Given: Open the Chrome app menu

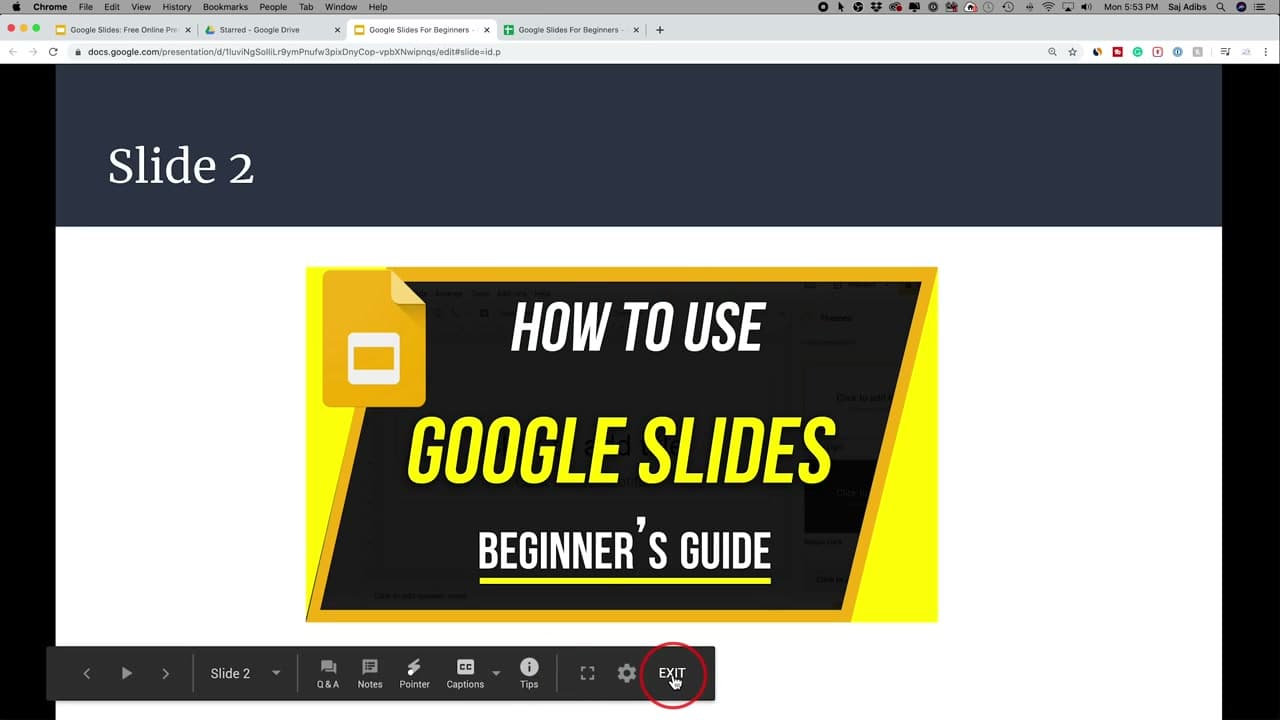Looking at the screenshot, I should (x=50, y=7).
